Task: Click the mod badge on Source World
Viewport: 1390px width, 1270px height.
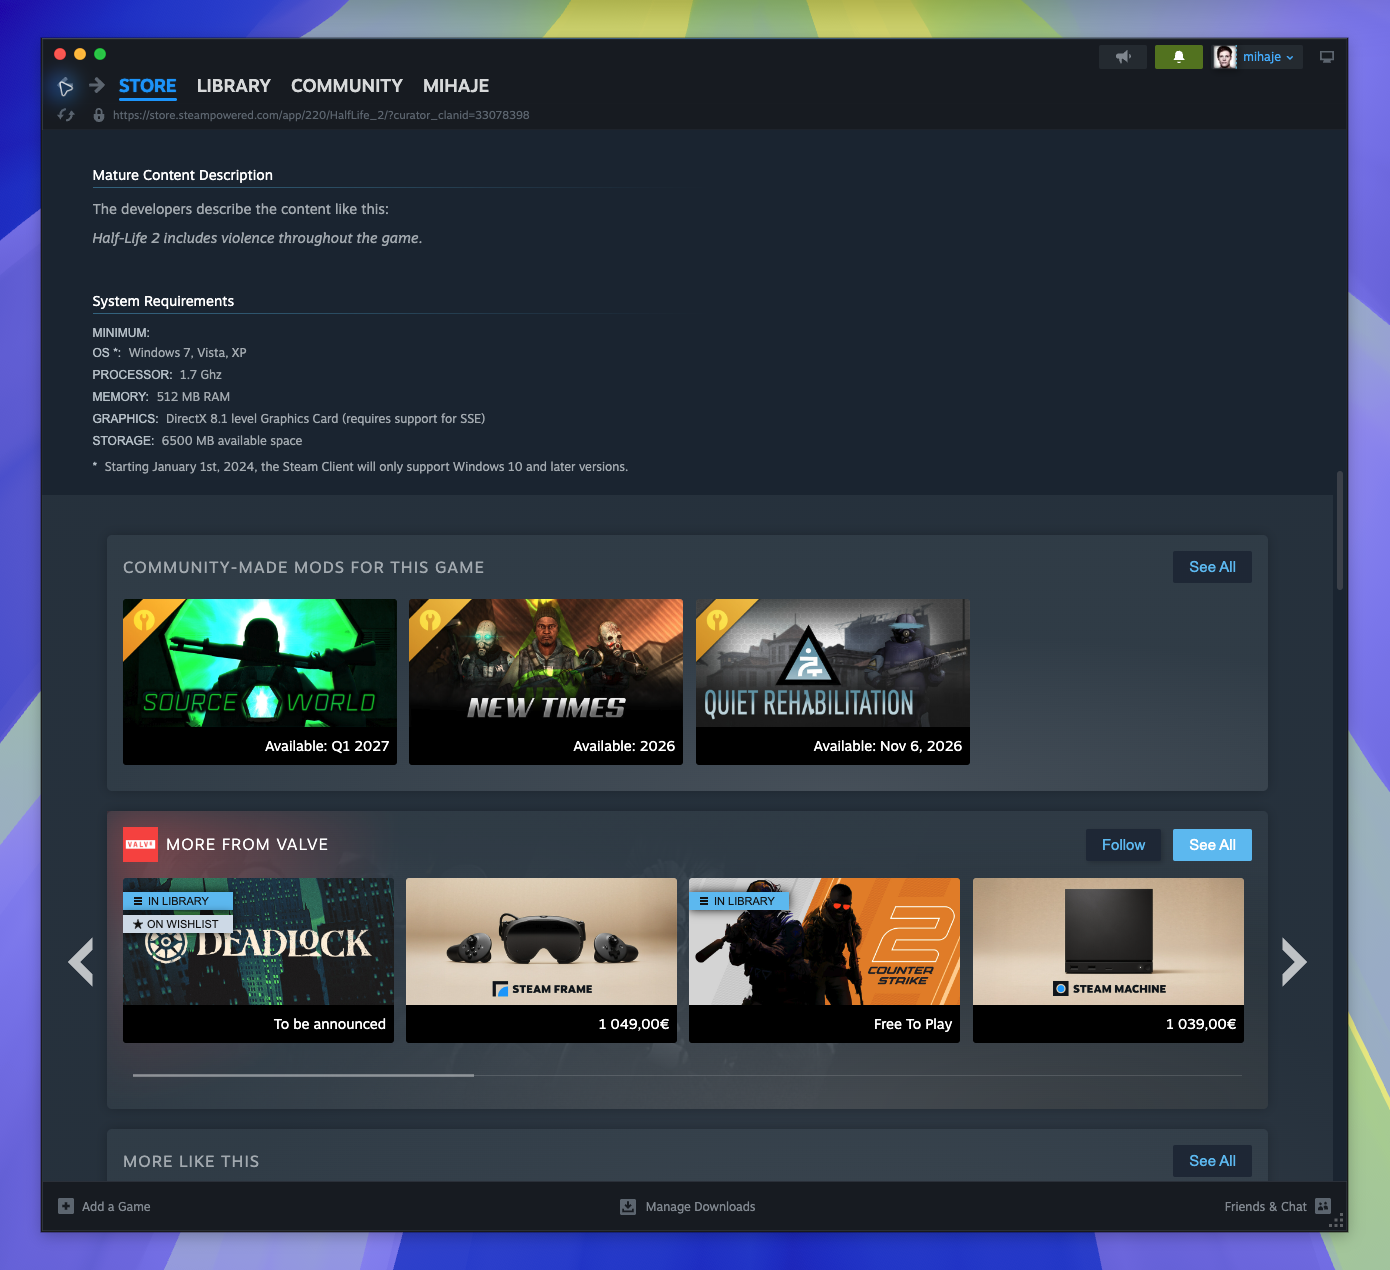Action: tap(144, 620)
